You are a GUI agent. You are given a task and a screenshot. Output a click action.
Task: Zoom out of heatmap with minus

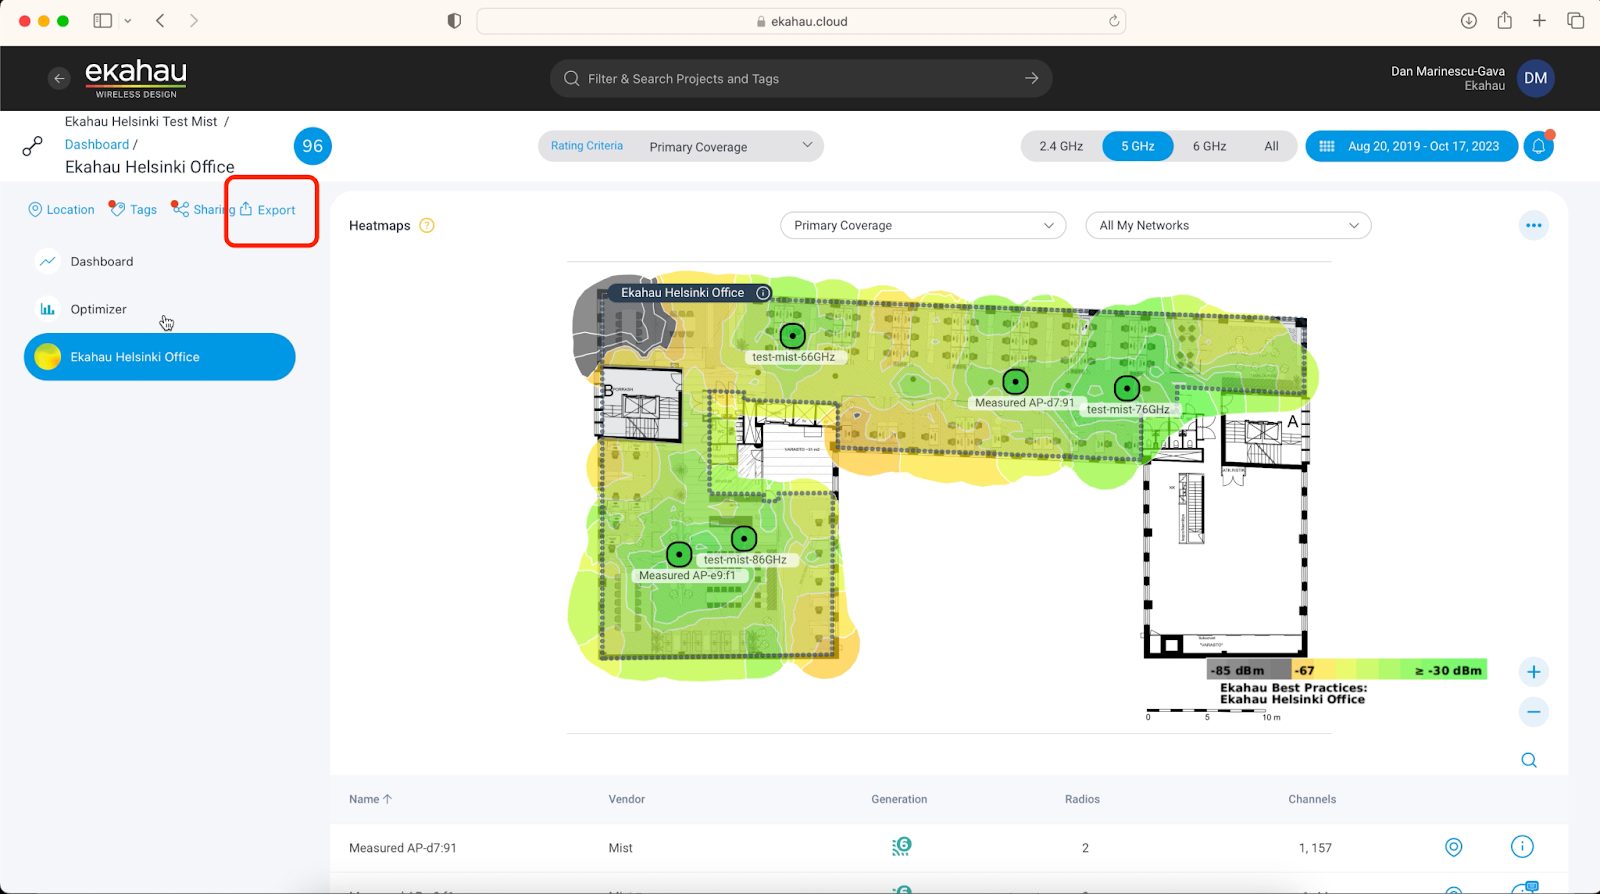coord(1533,712)
